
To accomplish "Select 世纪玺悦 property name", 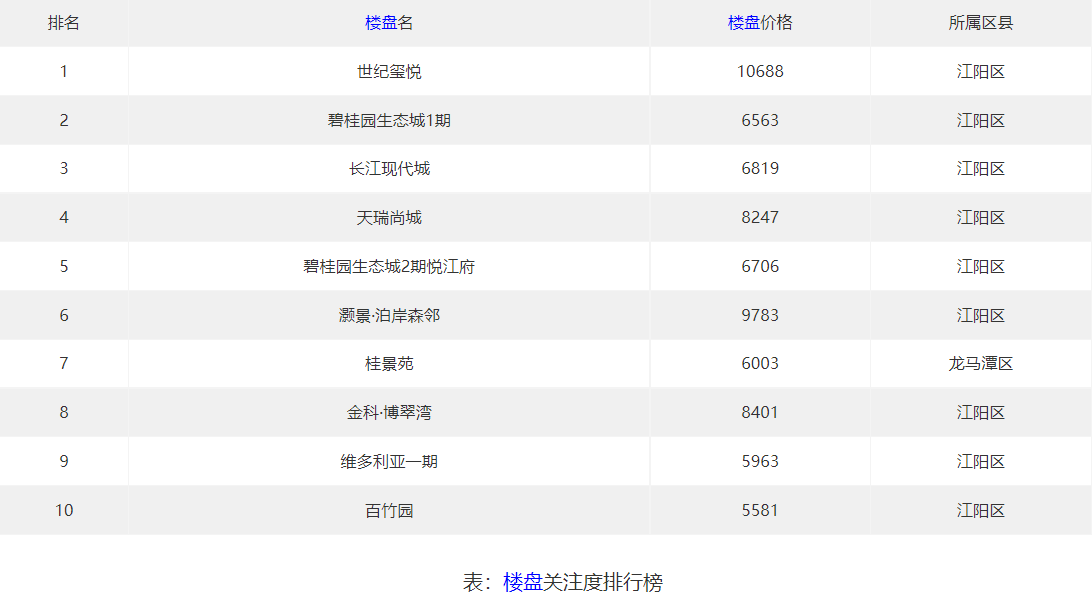I will pyautogui.click(x=389, y=72).
